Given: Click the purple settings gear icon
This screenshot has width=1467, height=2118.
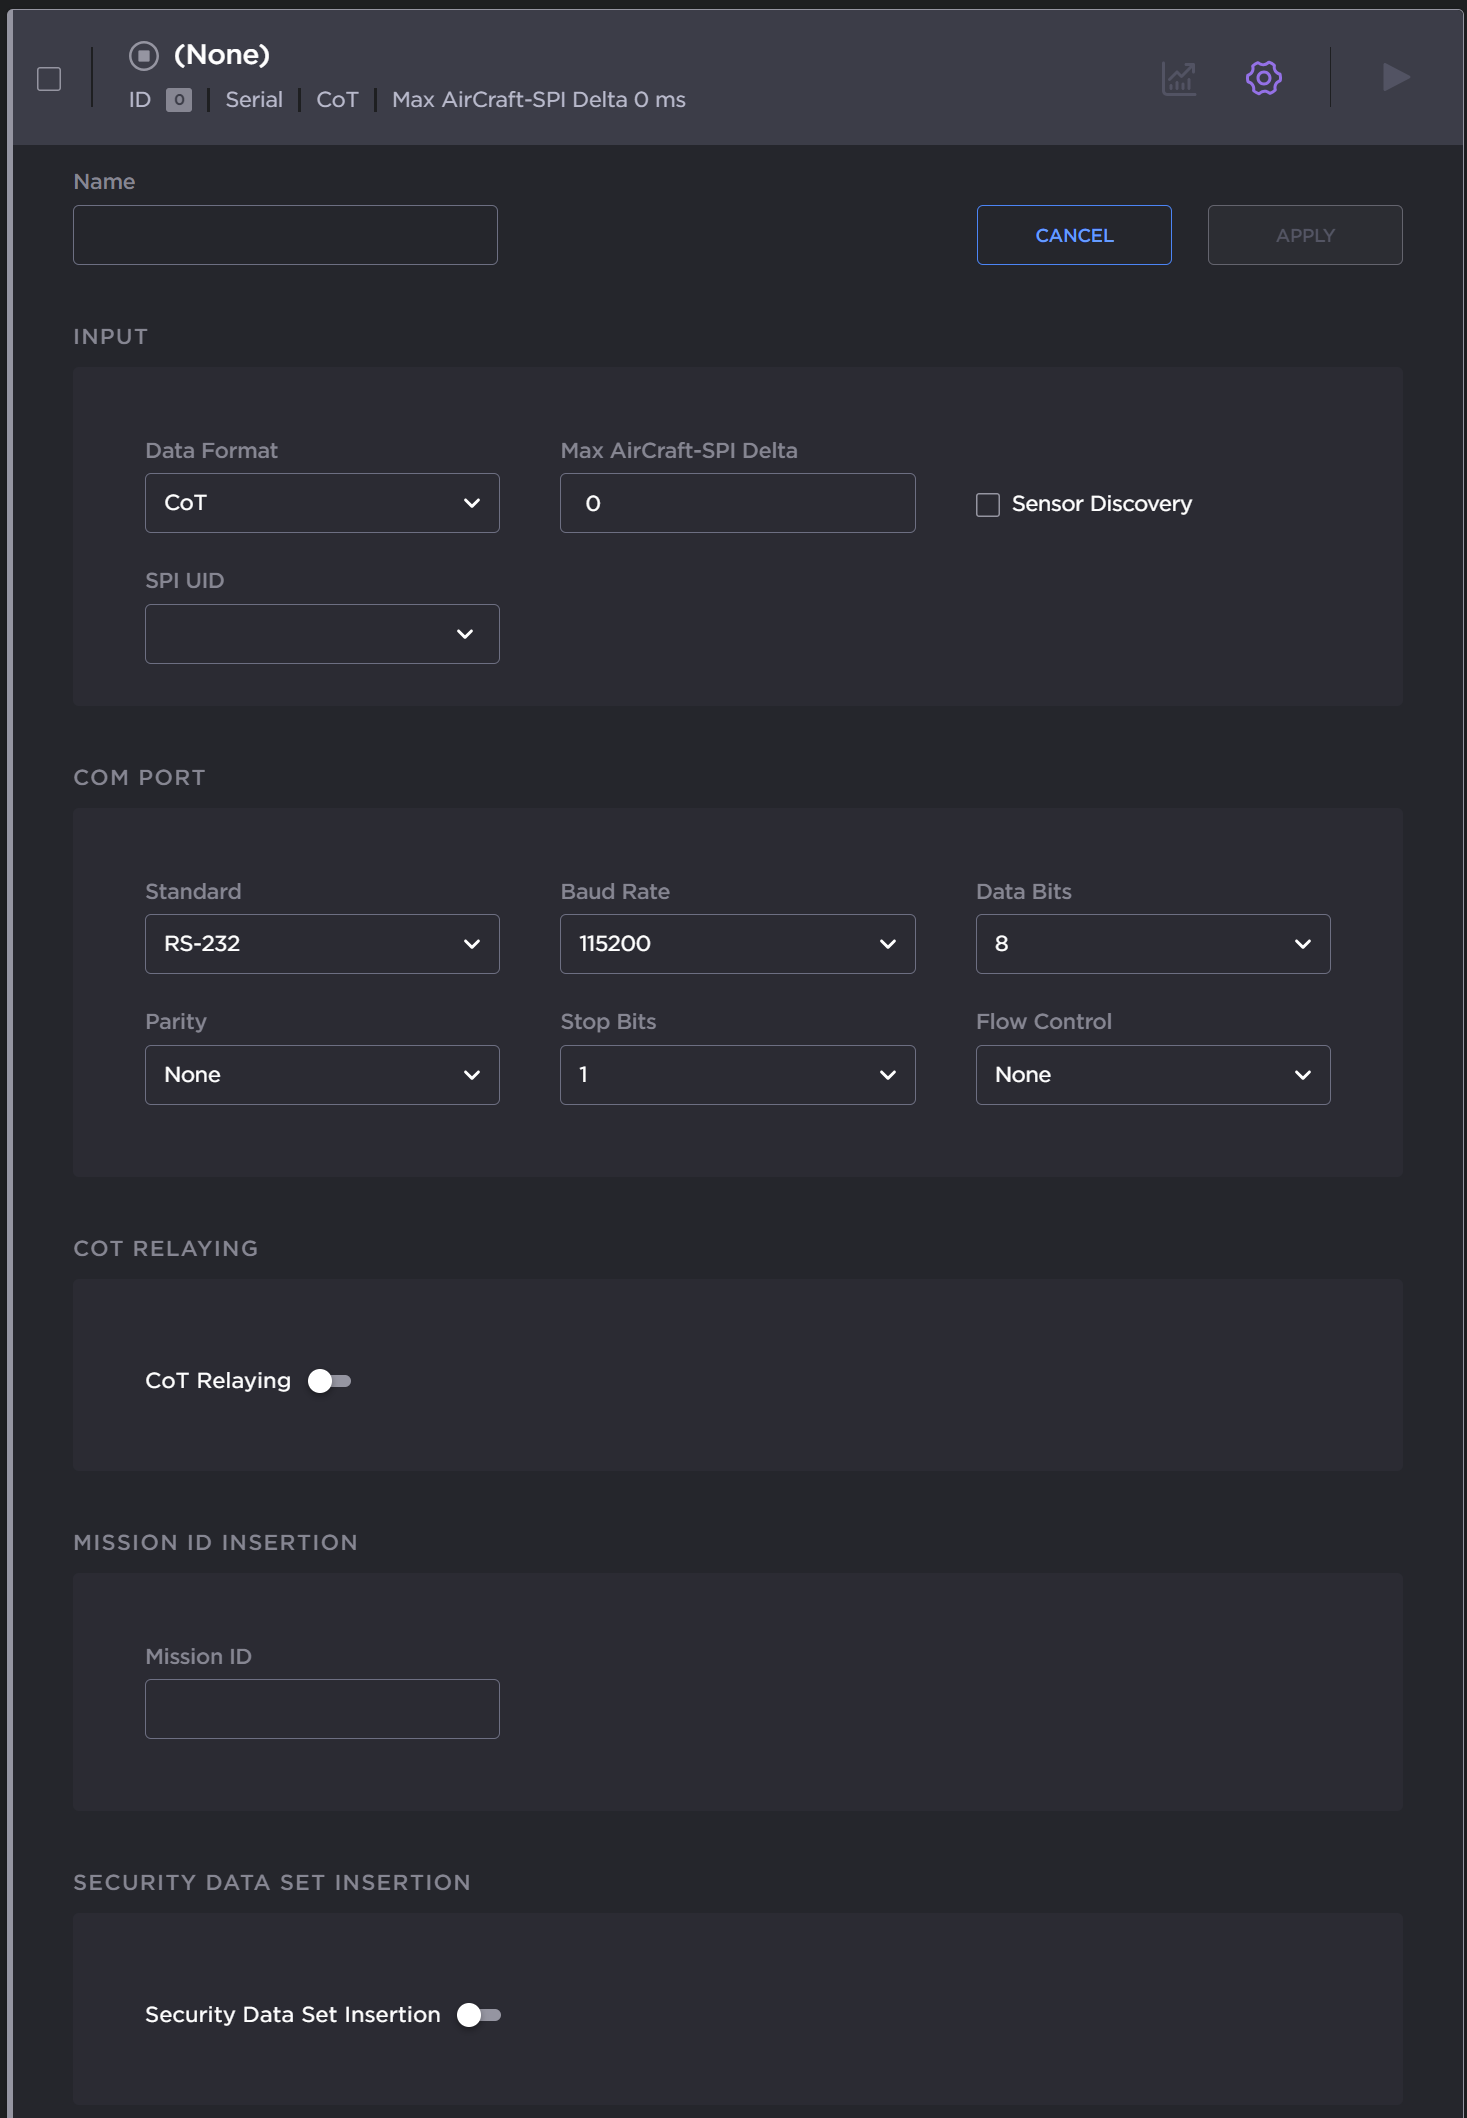Looking at the screenshot, I should pos(1263,78).
